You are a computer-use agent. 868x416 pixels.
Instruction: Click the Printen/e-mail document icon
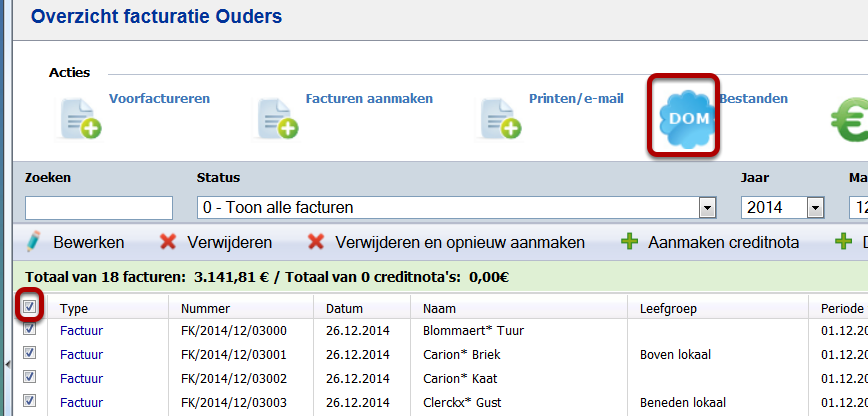tap(501, 119)
